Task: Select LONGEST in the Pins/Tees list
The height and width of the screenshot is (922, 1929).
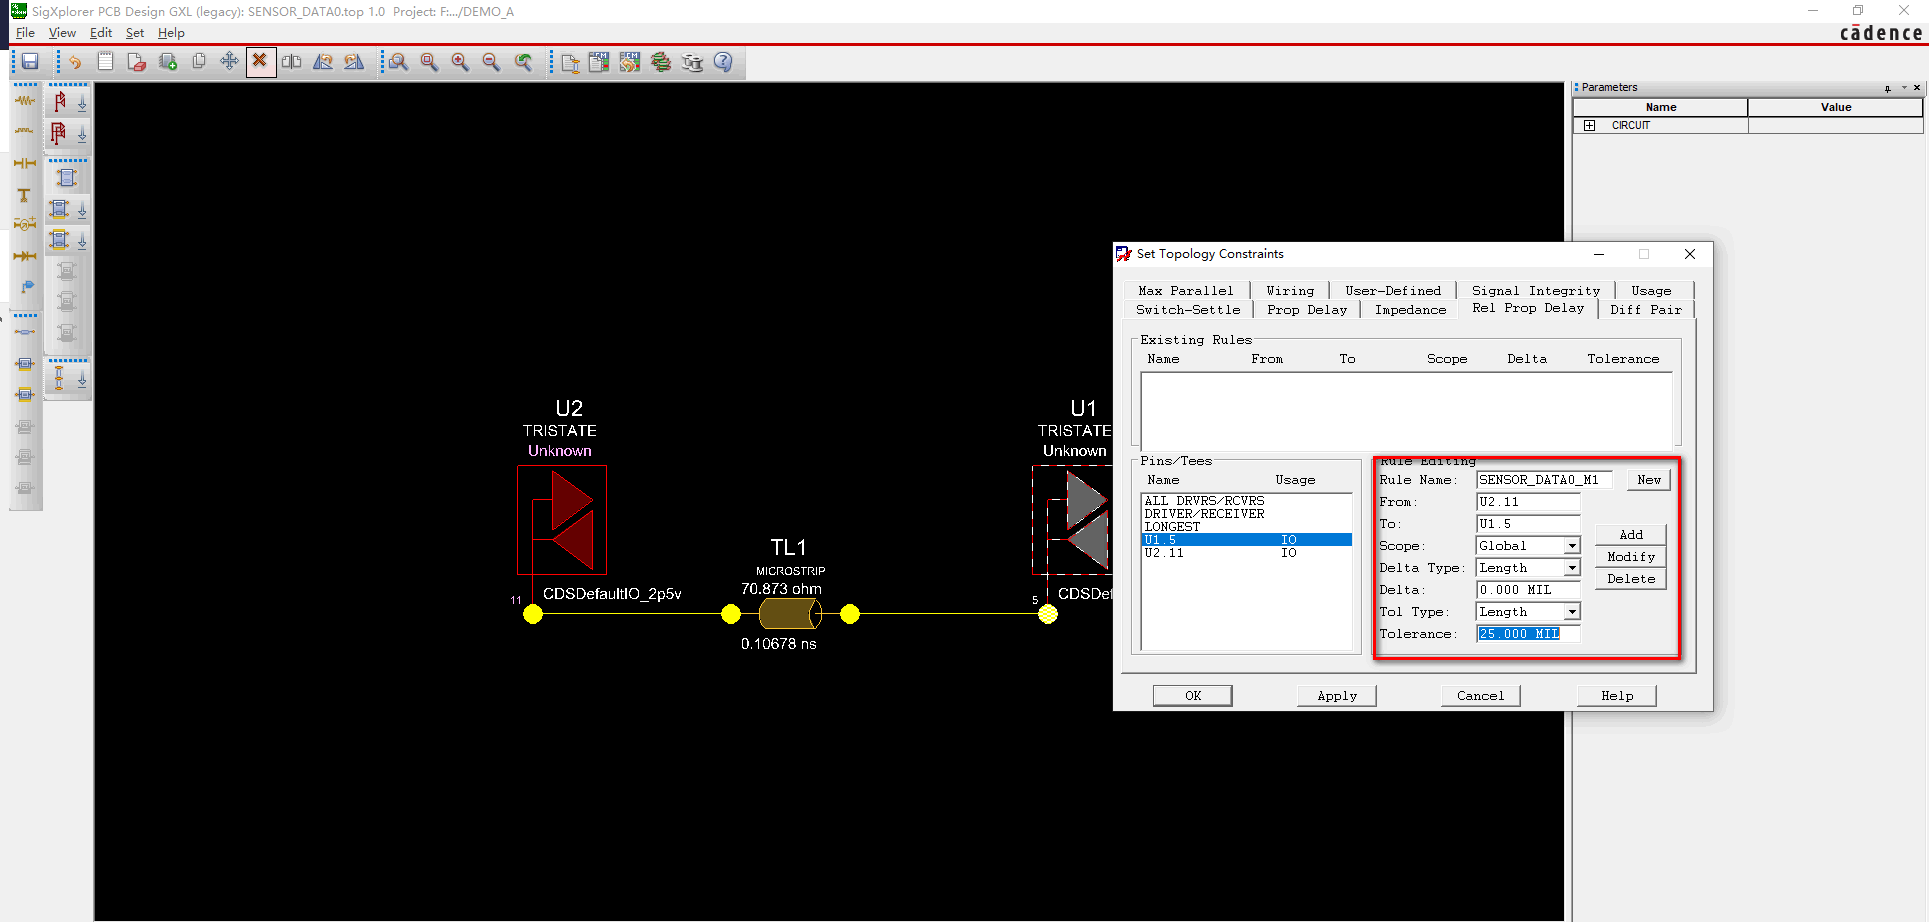Action: coord(1246,527)
